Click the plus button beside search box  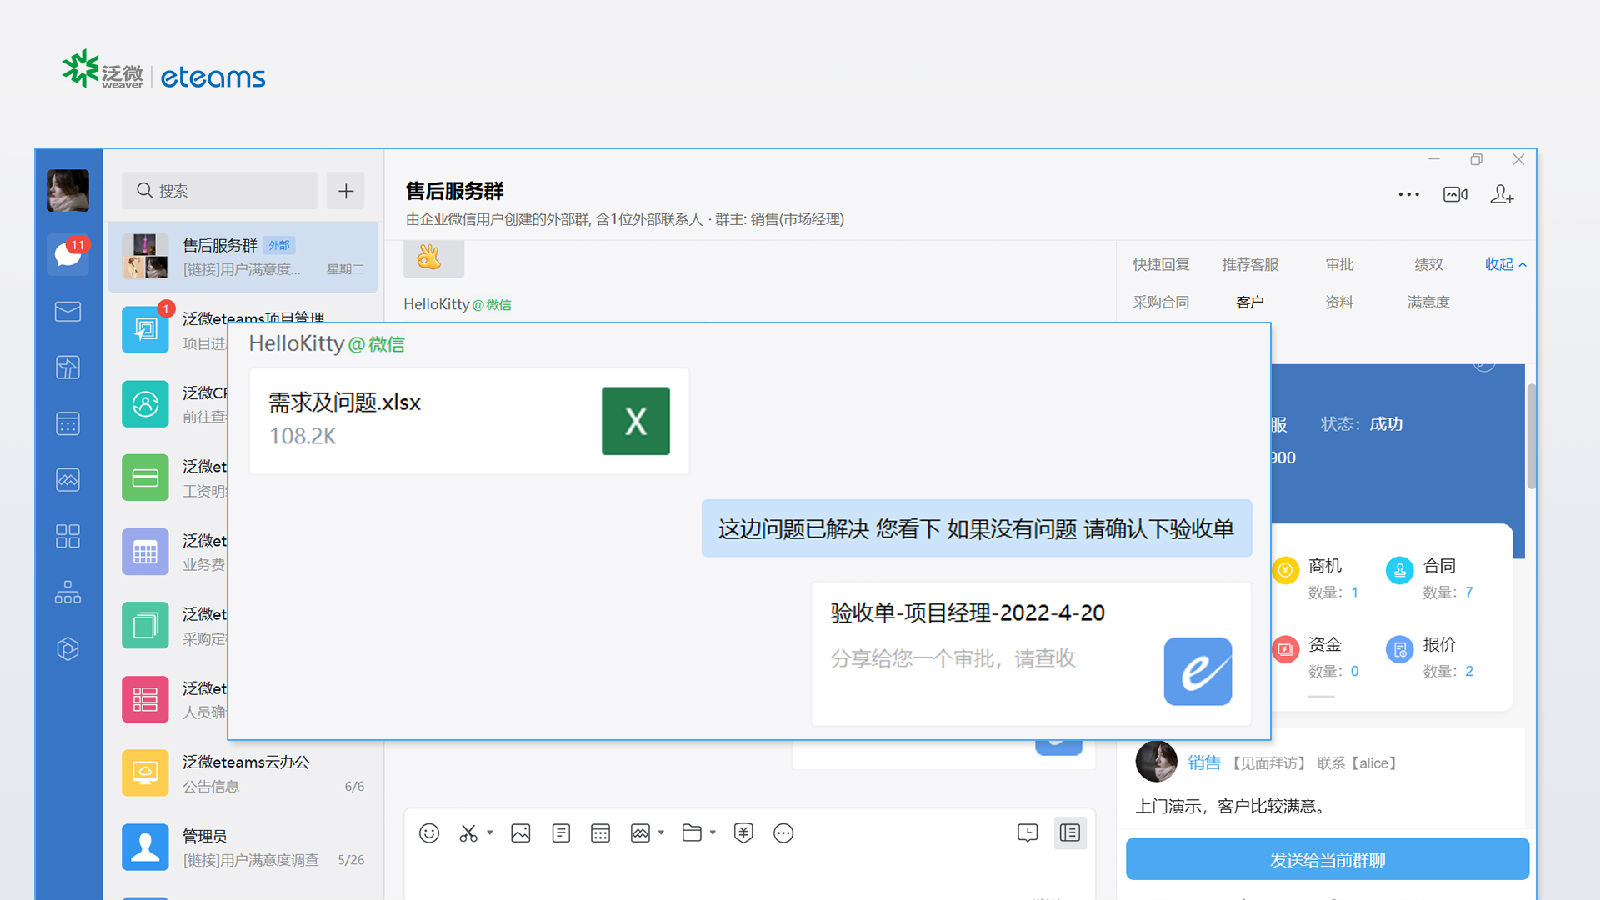point(346,191)
